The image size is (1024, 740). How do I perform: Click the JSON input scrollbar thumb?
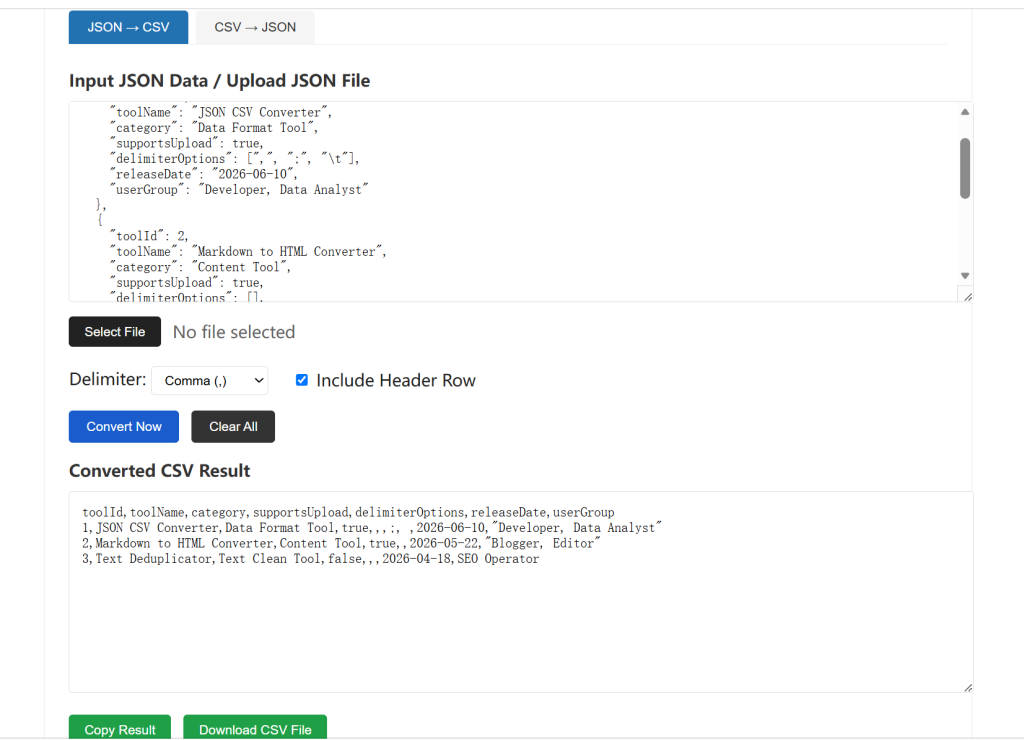point(965,168)
